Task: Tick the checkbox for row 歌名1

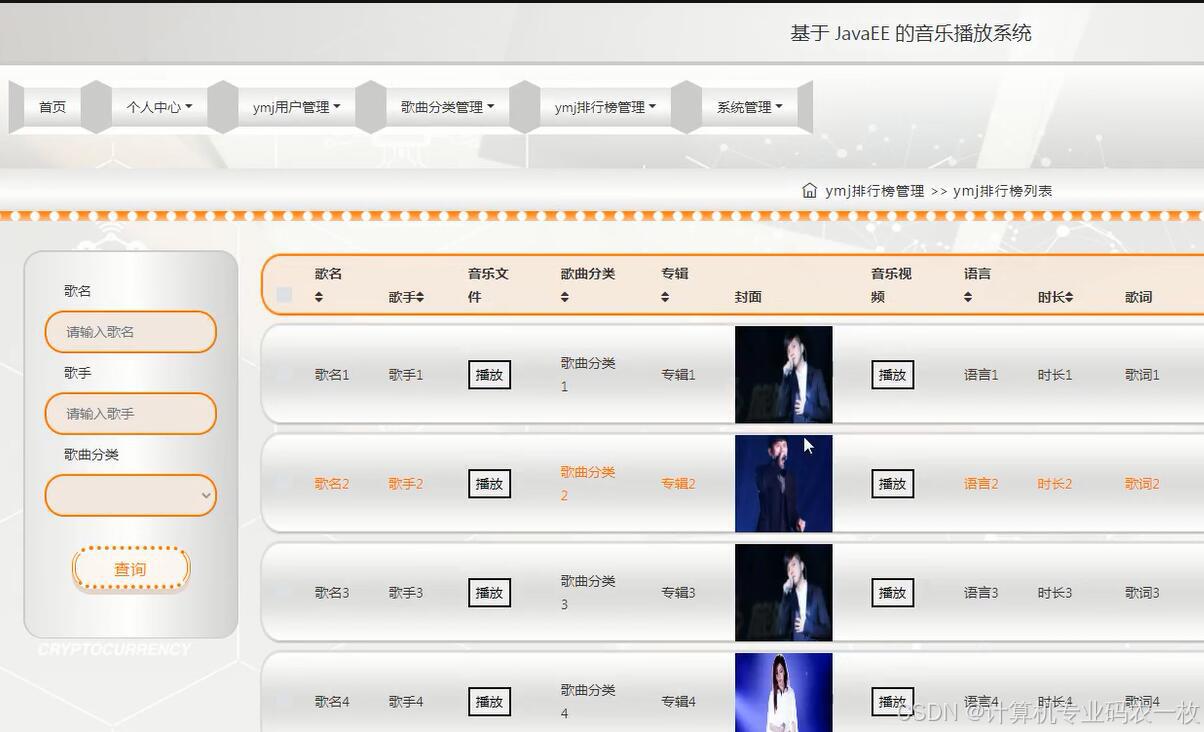Action: tap(284, 374)
